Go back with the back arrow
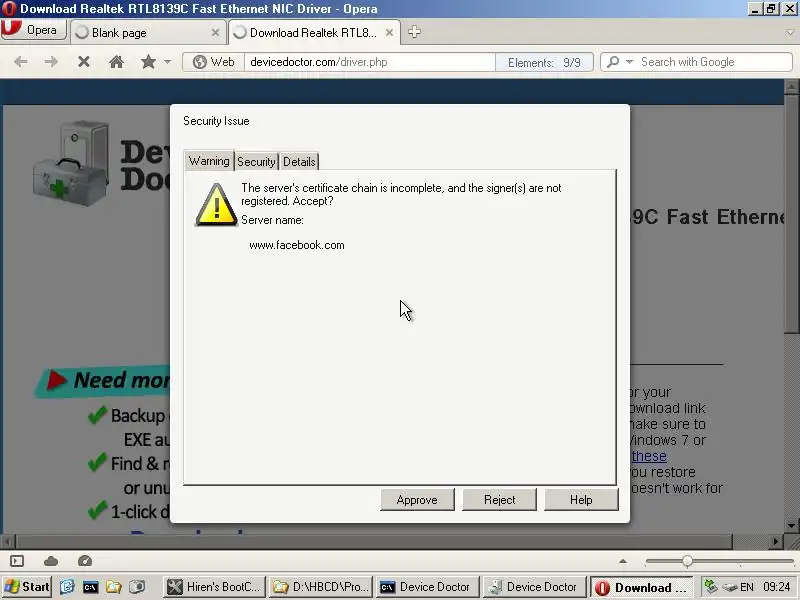Screen dimensions: 800x600 (x=20, y=62)
